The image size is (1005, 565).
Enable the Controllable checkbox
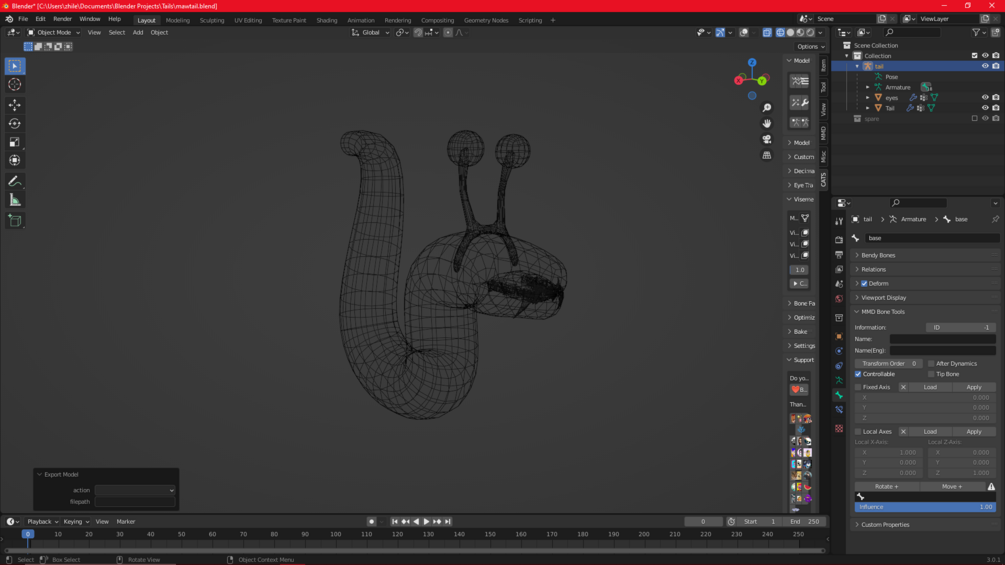(858, 374)
